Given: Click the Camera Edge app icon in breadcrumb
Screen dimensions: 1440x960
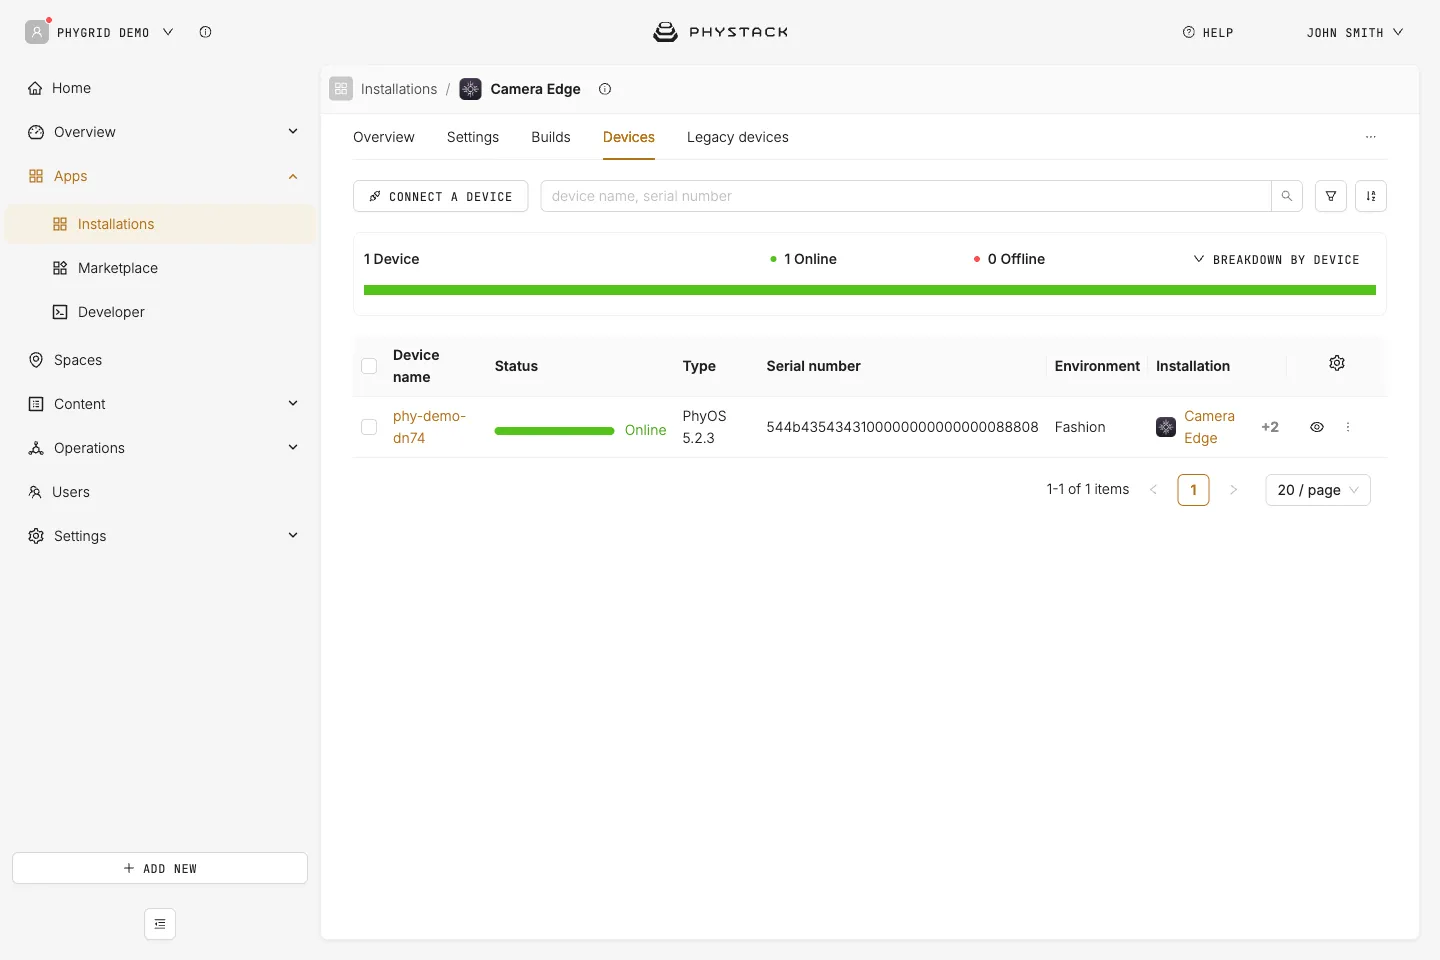Looking at the screenshot, I should click(471, 89).
